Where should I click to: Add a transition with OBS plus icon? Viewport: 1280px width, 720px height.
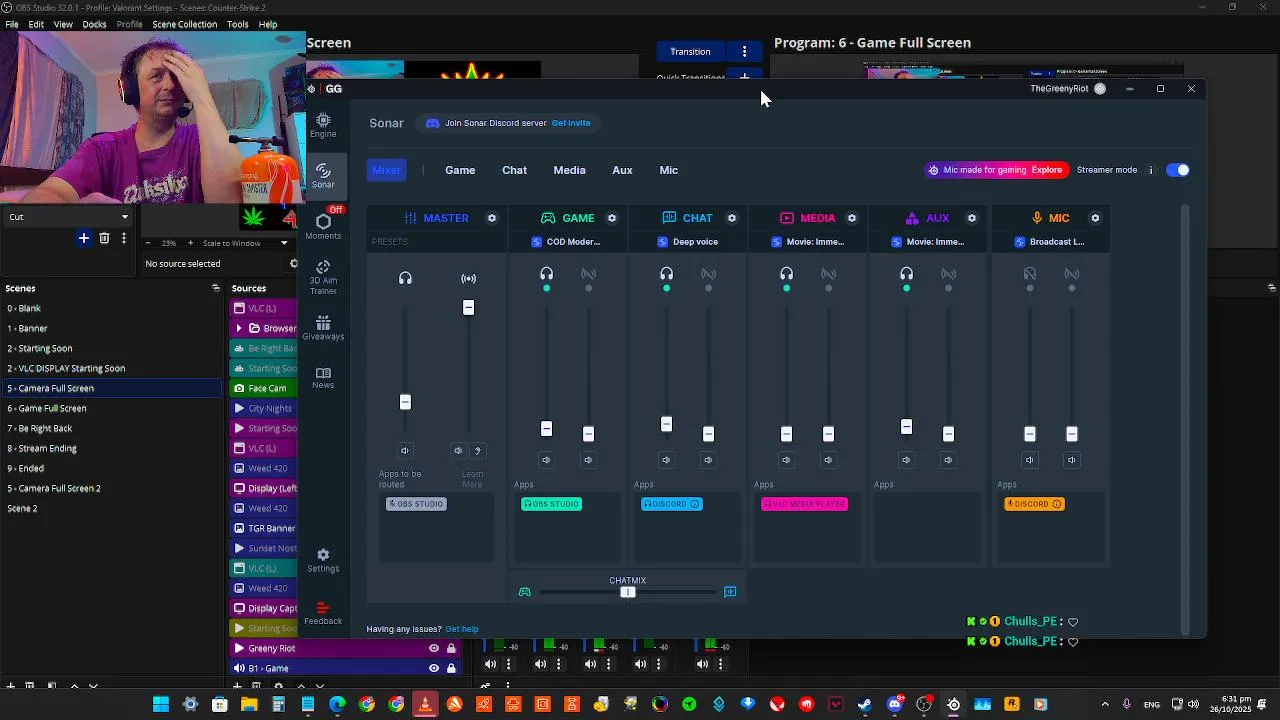point(84,238)
